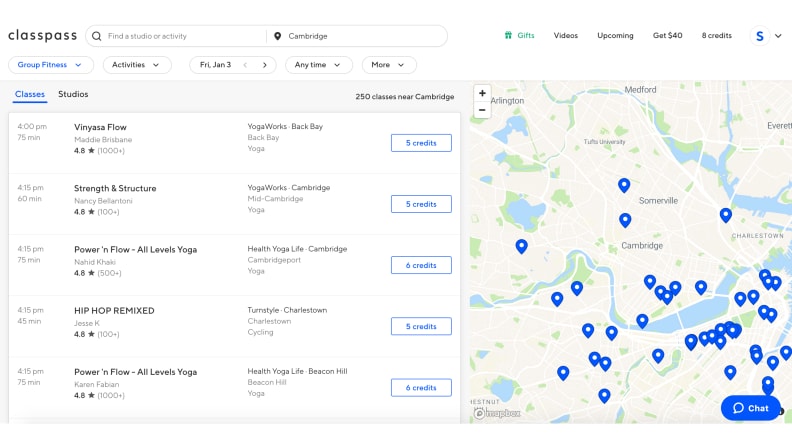
Task: Zoom out on the map
Action: (x=482, y=110)
